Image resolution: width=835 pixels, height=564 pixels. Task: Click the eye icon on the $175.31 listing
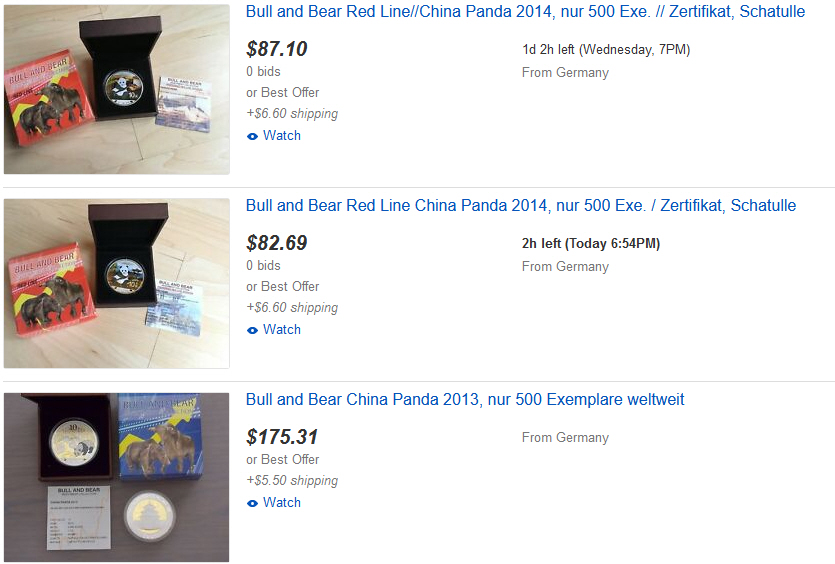[x=252, y=503]
